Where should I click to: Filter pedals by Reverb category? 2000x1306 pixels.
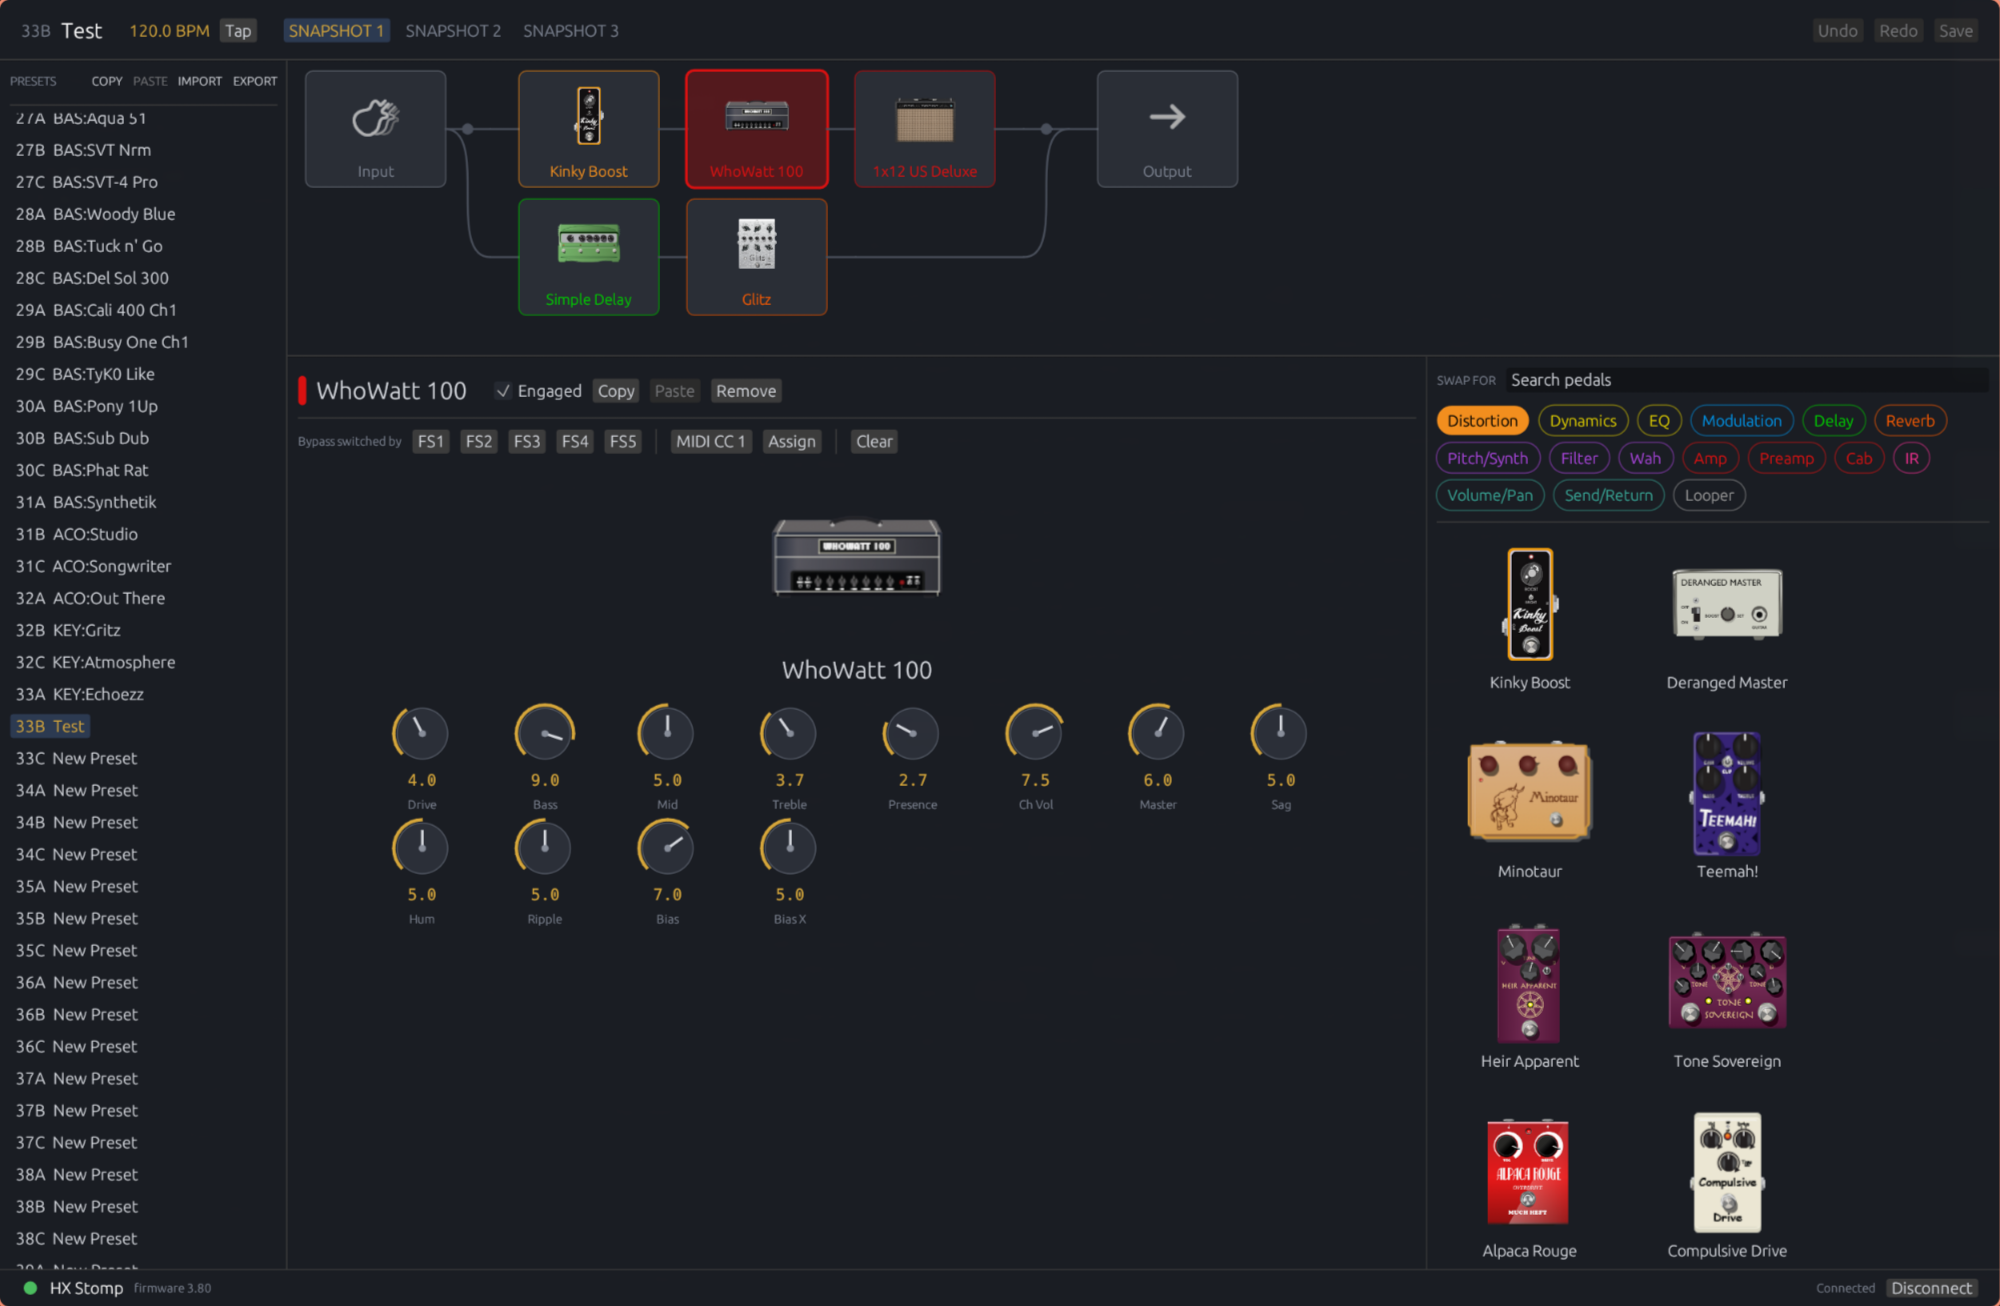tap(1910, 421)
